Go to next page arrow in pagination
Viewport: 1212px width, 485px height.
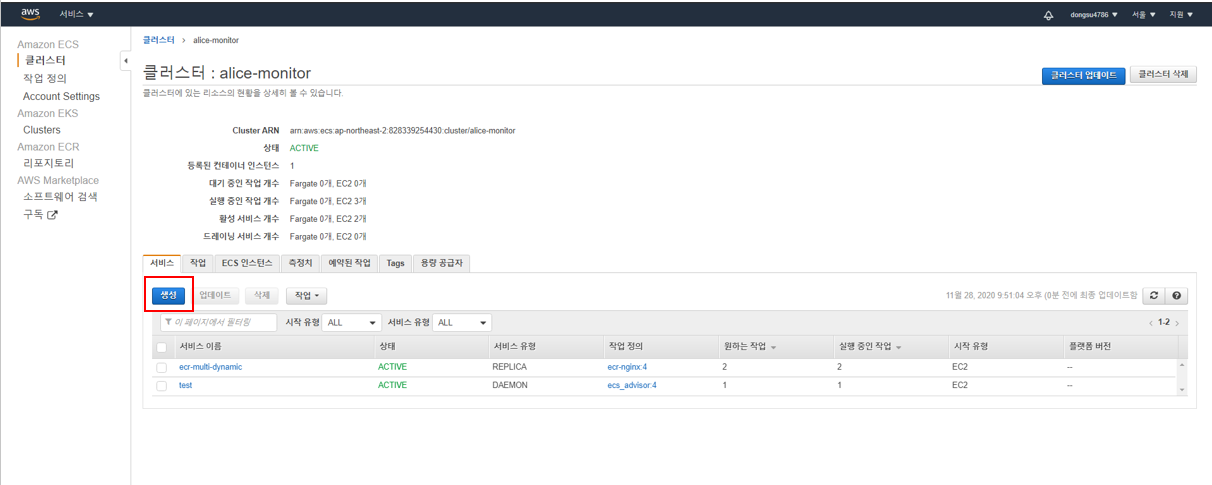1177,323
